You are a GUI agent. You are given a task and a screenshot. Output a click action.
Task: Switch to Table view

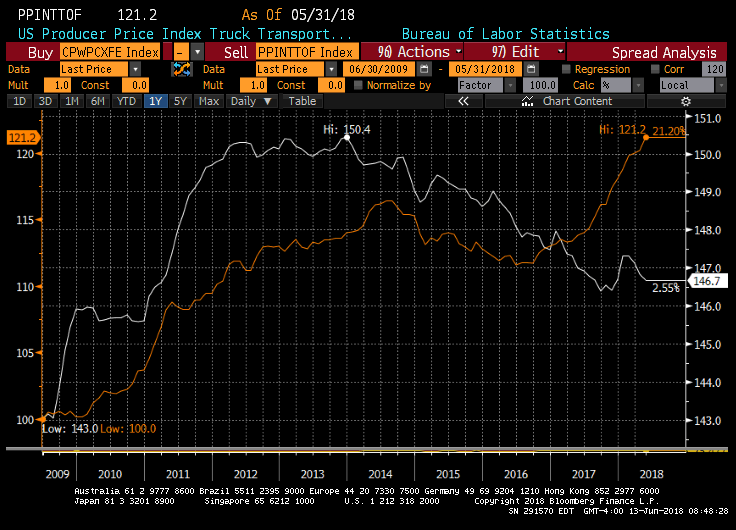click(302, 101)
